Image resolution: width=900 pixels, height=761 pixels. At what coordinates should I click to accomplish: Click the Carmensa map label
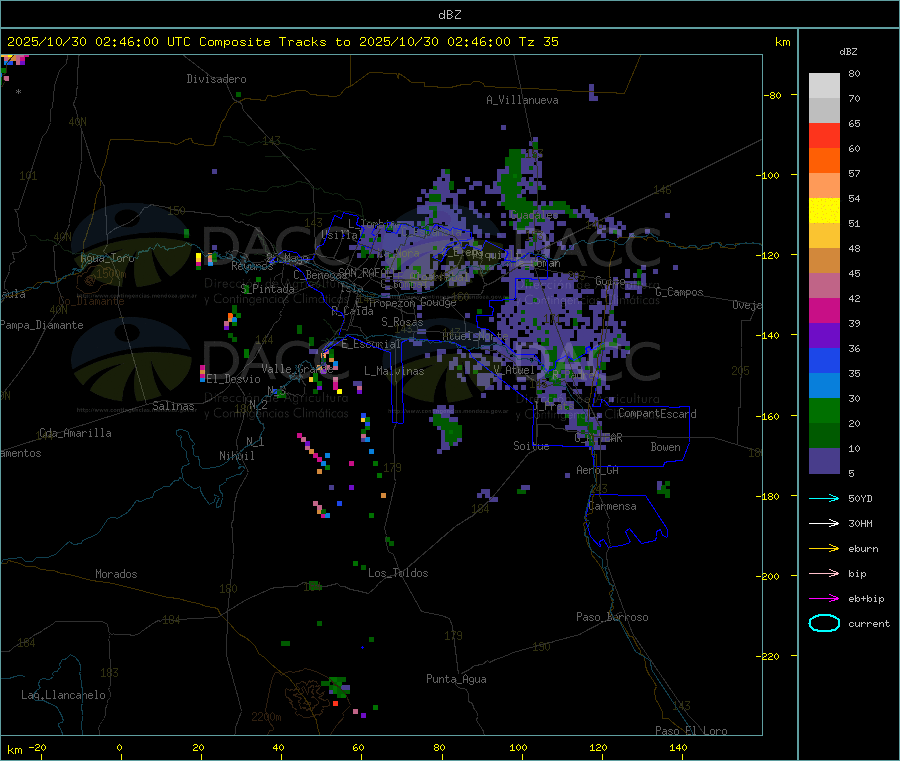[612, 506]
